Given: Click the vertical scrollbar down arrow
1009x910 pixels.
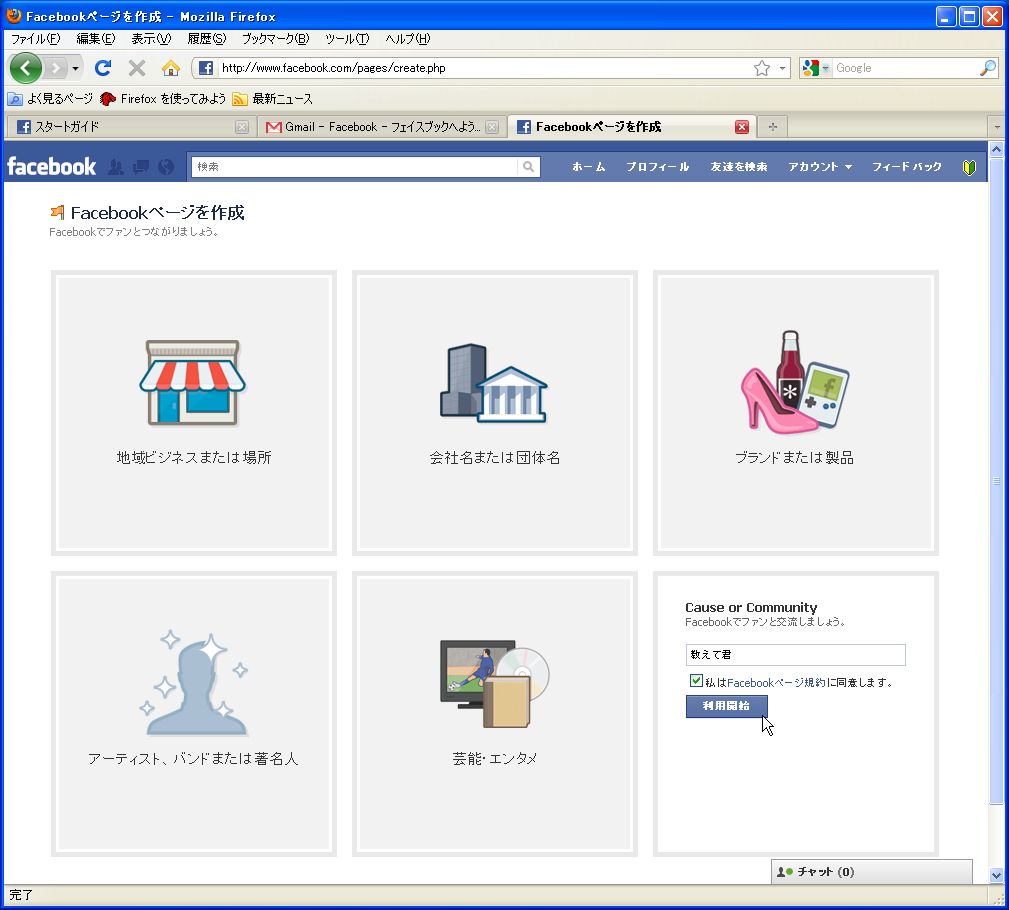Looking at the screenshot, I should pyautogui.click(x=997, y=875).
